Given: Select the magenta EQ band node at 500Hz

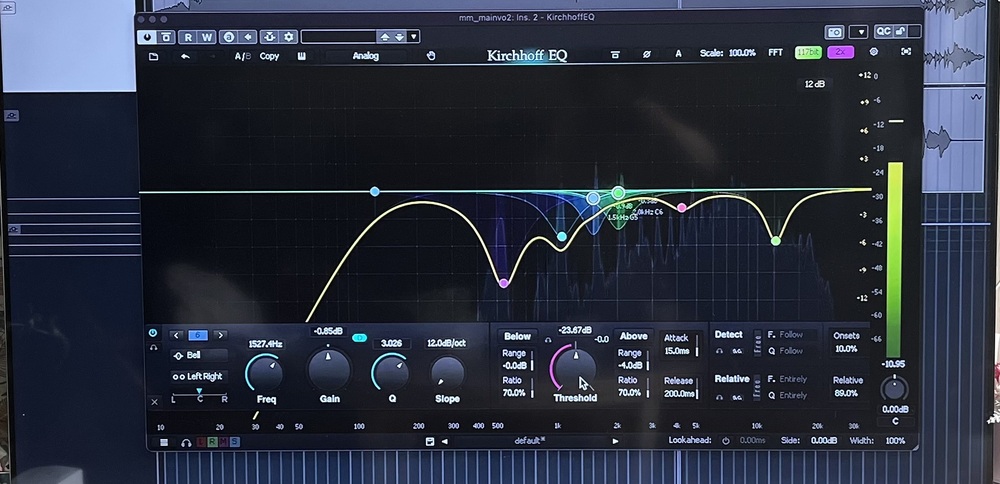Looking at the screenshot, I should pos(504,283).
